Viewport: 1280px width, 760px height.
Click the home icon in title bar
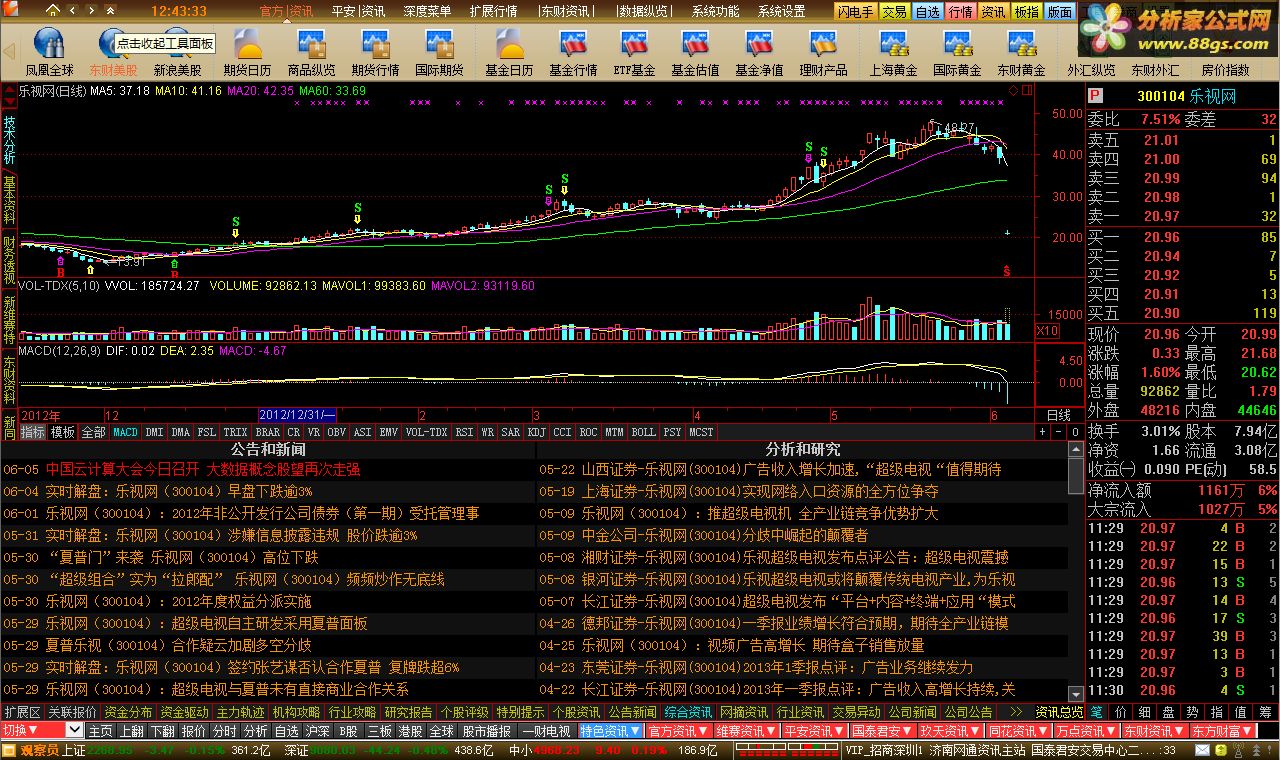coord(53,11)
